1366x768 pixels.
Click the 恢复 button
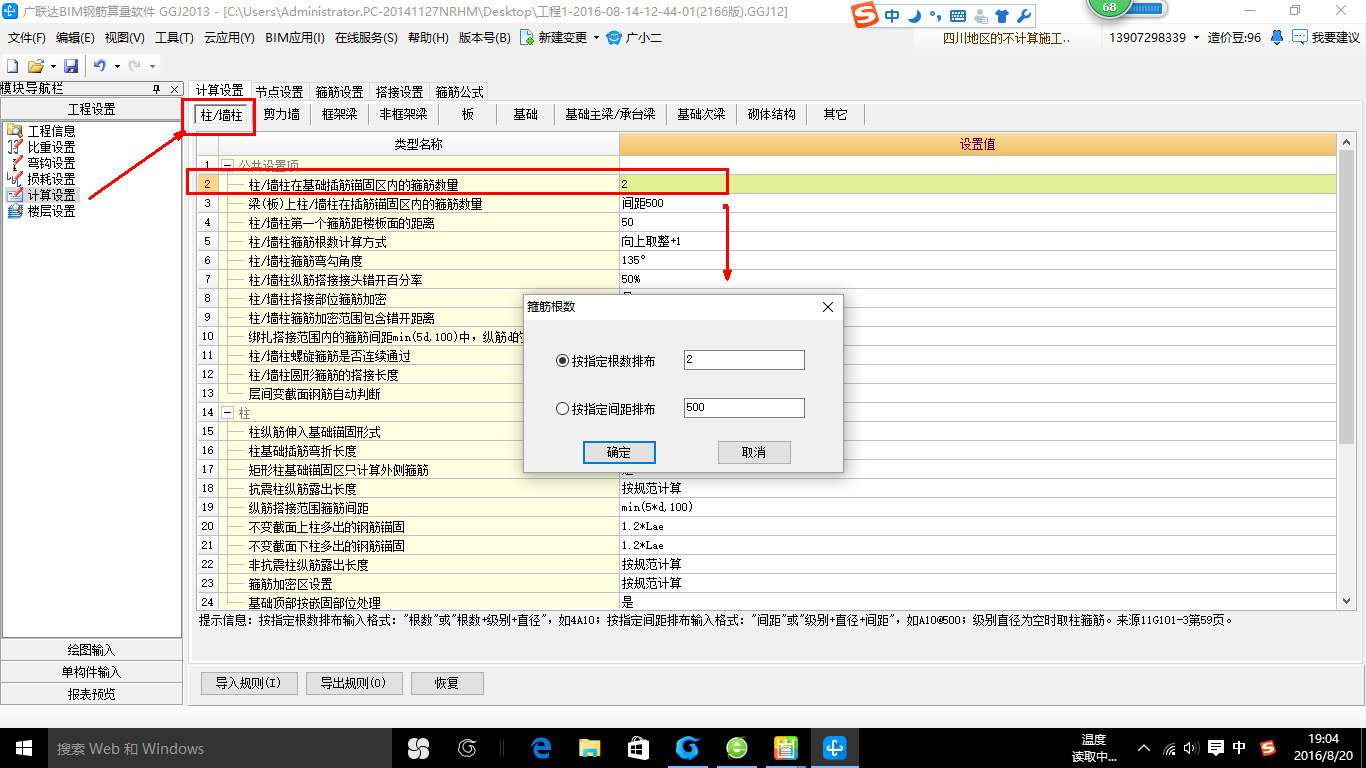click(447, 683)
